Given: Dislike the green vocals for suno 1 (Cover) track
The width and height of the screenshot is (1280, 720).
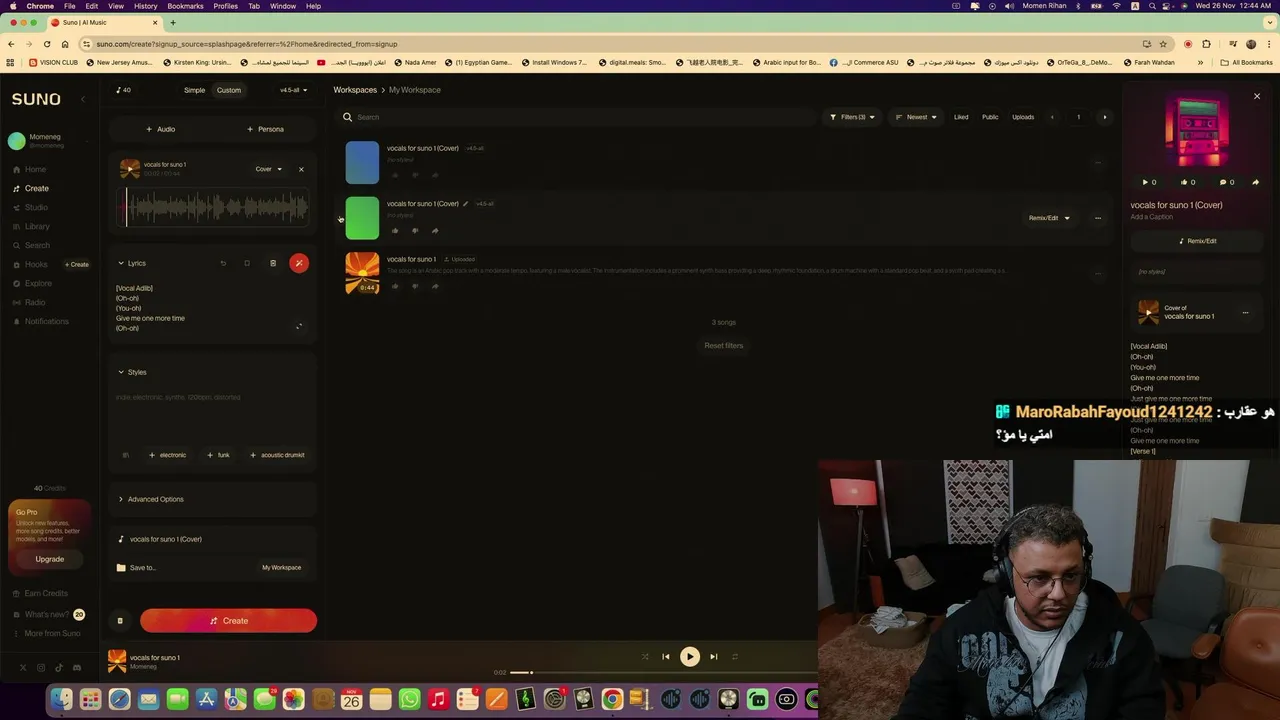Looking at the screenshot, I should click(x=415, y=231).
